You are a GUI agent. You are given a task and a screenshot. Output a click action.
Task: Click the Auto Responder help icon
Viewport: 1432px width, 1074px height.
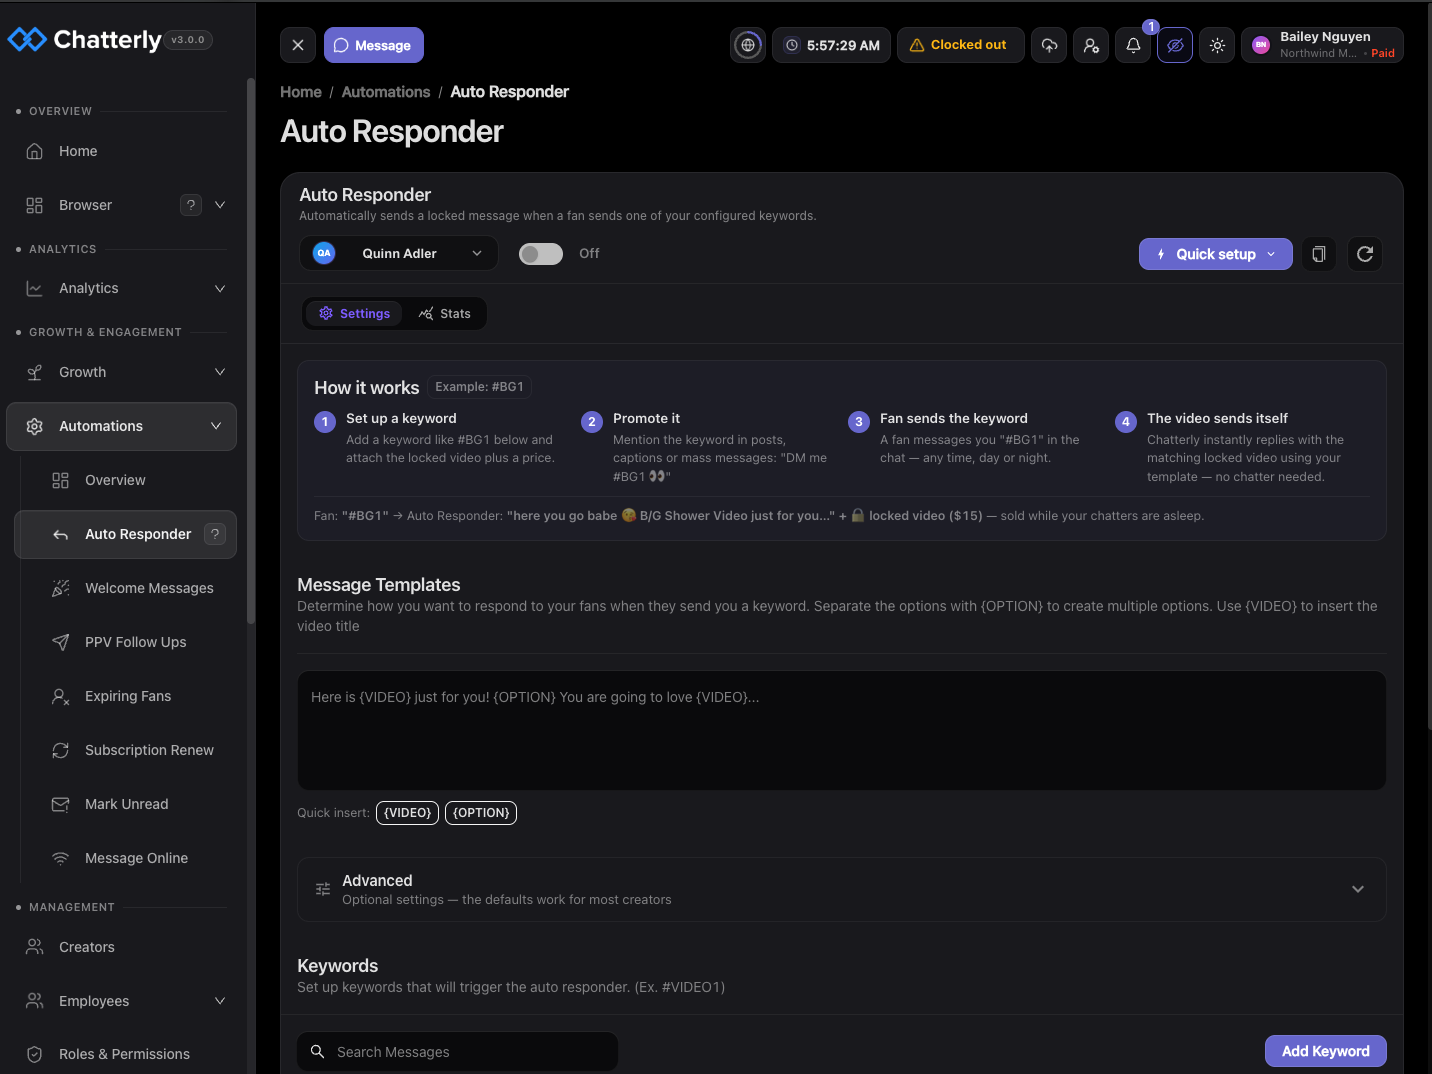(x=215, y=534)
